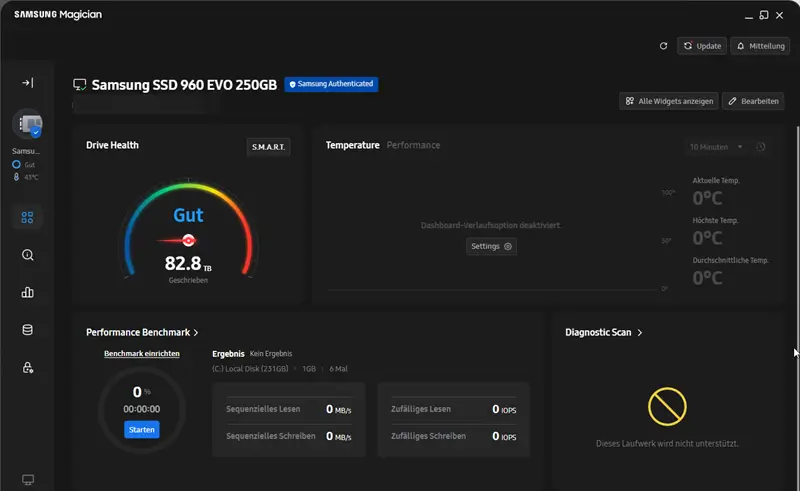This screenshot has width=800, height=491.
Task: Open the Drive Details magnifier icon
Action: pyautogui.click(x=28, y=255)
